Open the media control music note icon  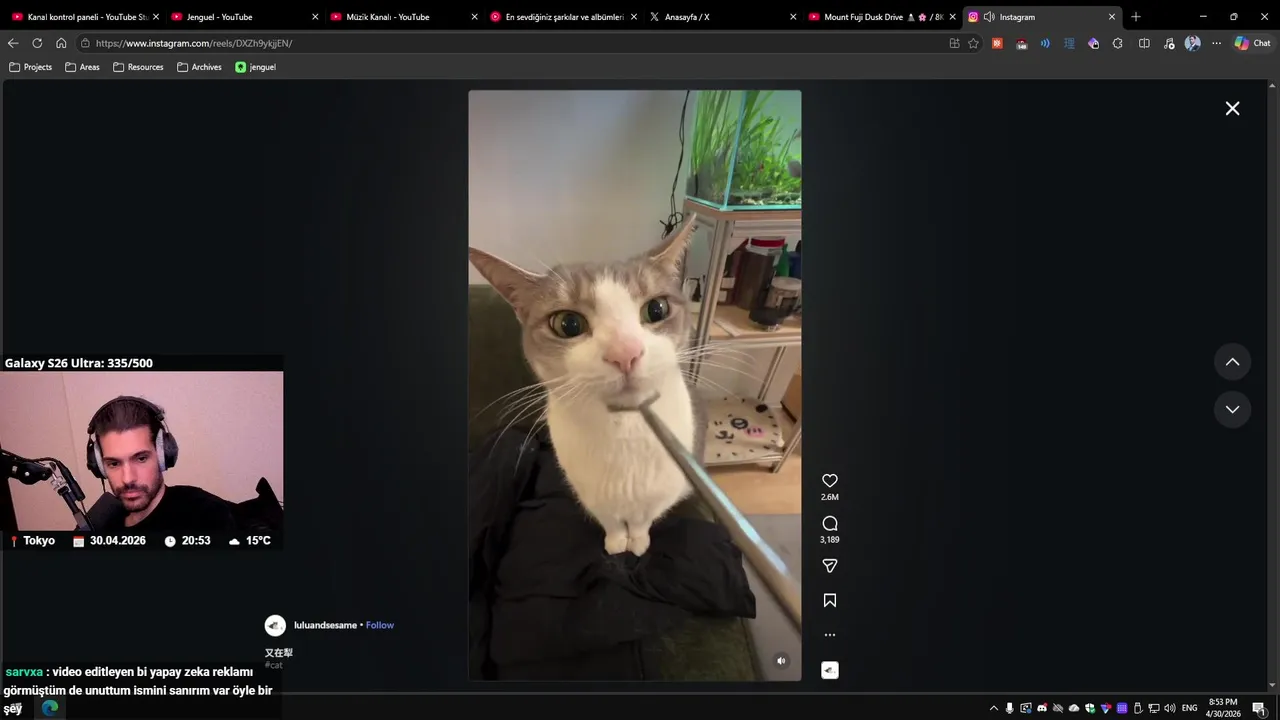[x=1168, y=43]
